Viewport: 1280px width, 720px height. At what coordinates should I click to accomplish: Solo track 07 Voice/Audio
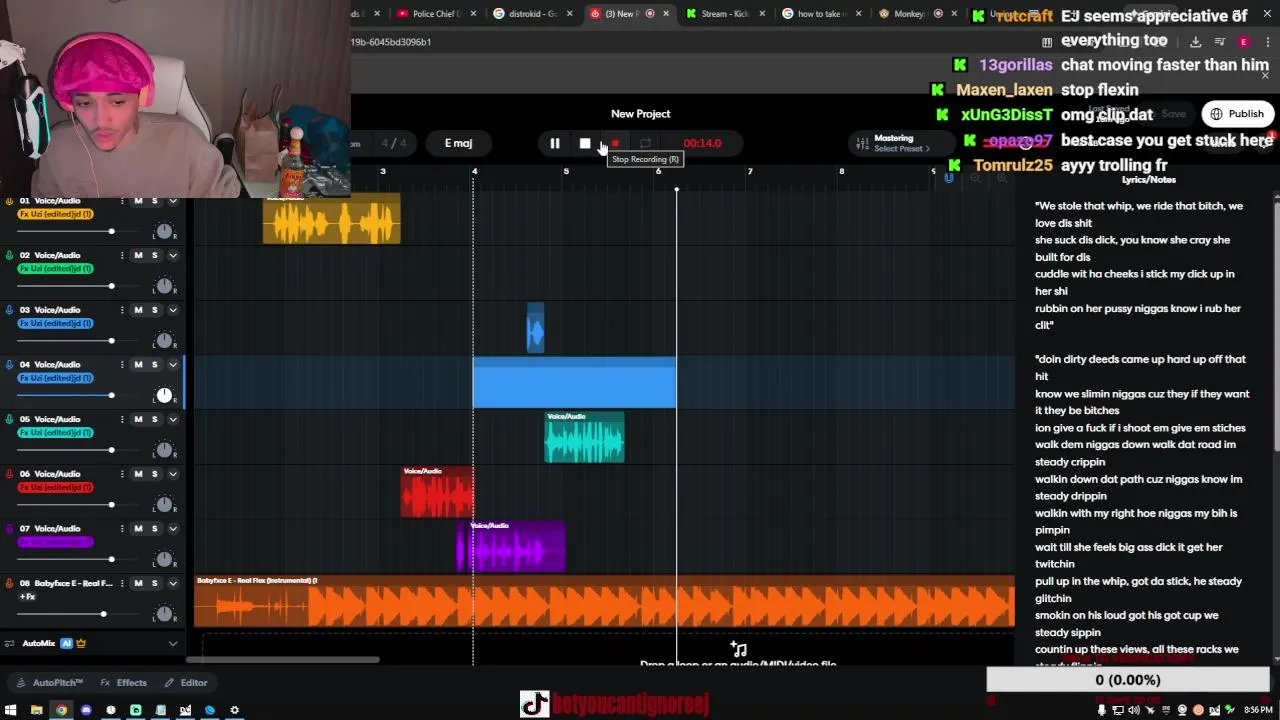tap(154, 528)
